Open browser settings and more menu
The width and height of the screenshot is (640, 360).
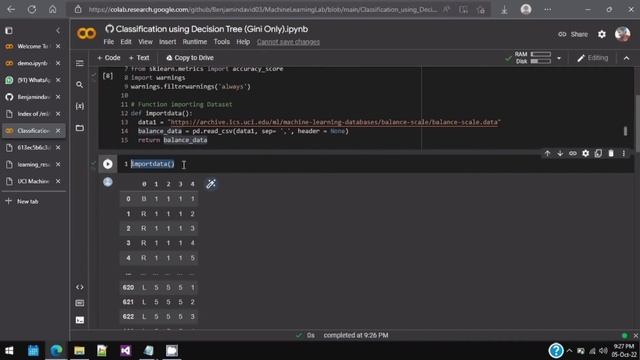547,9
